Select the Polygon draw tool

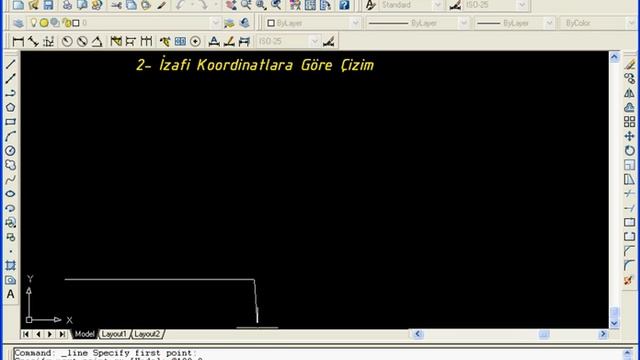pos(11,107)
